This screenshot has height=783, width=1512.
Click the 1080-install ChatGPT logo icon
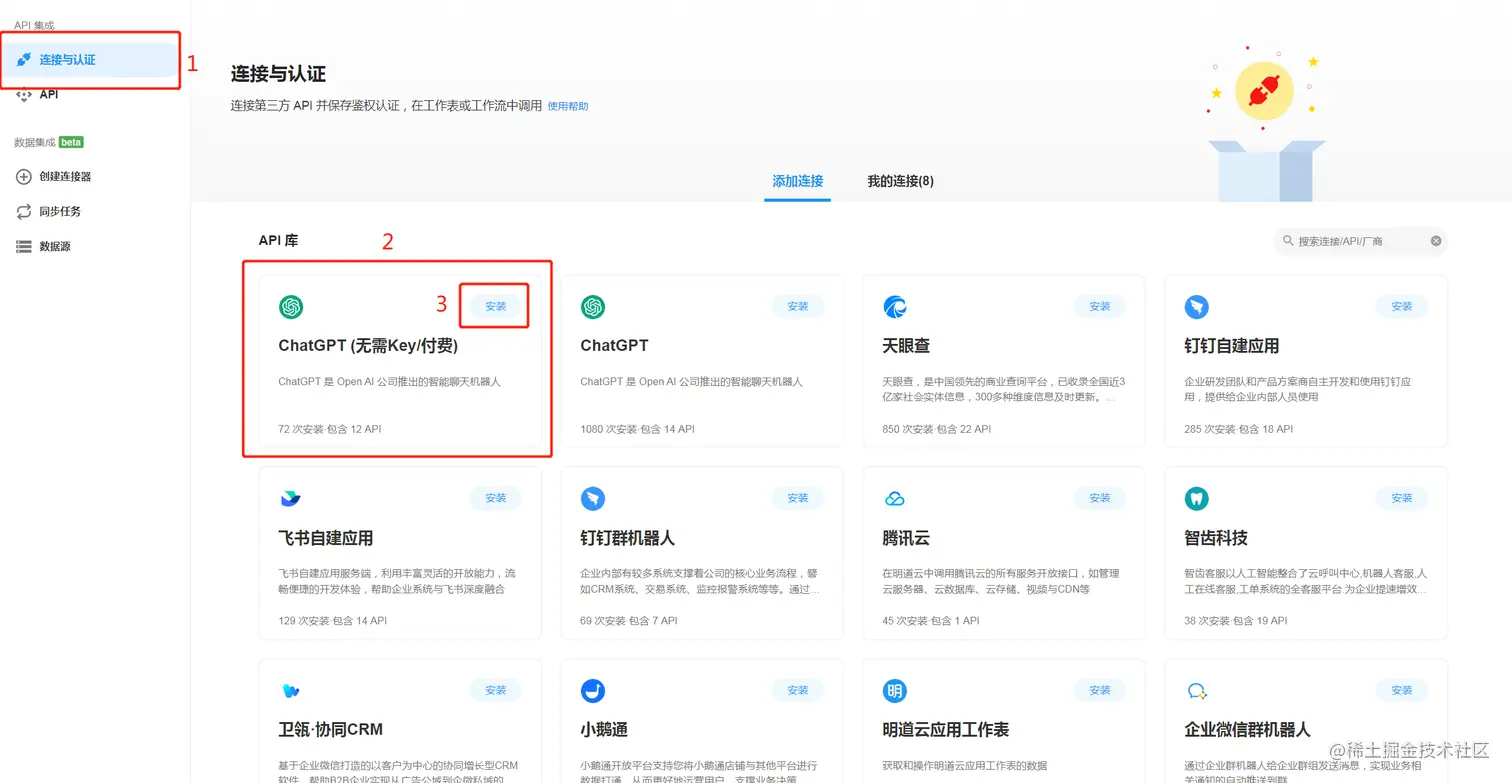click(593, 307)
